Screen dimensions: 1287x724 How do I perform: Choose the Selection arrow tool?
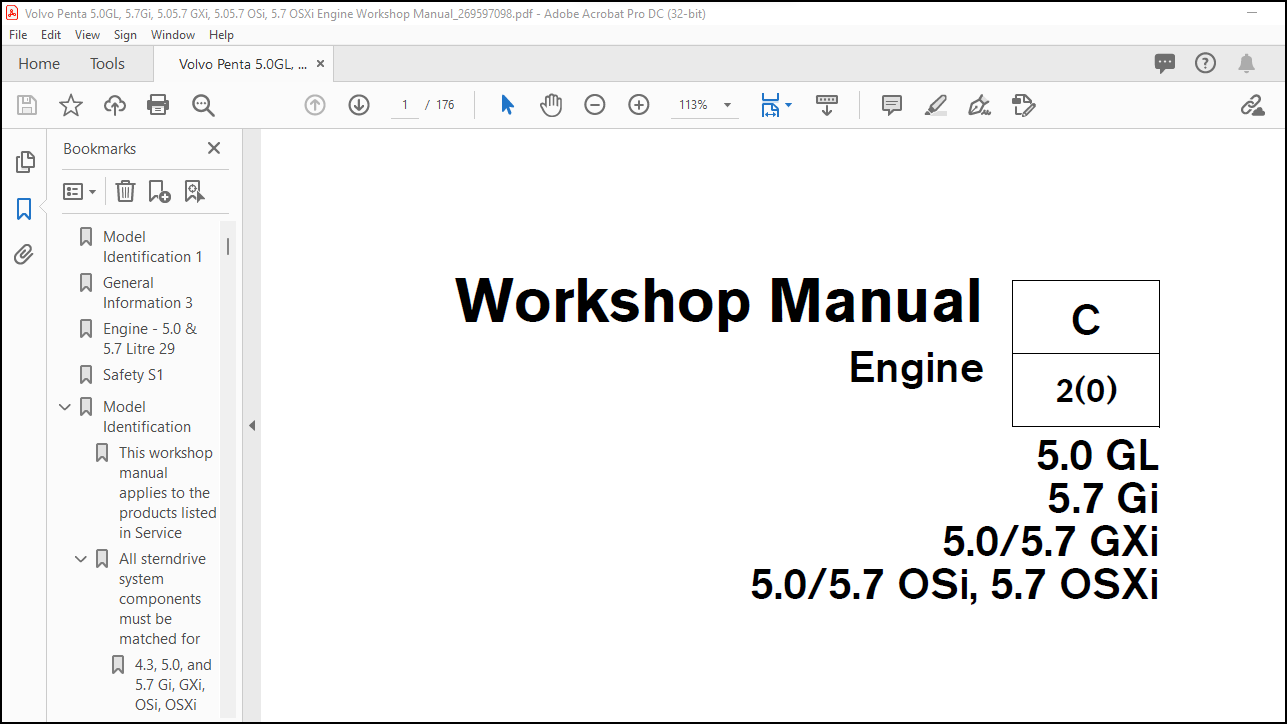507,105
